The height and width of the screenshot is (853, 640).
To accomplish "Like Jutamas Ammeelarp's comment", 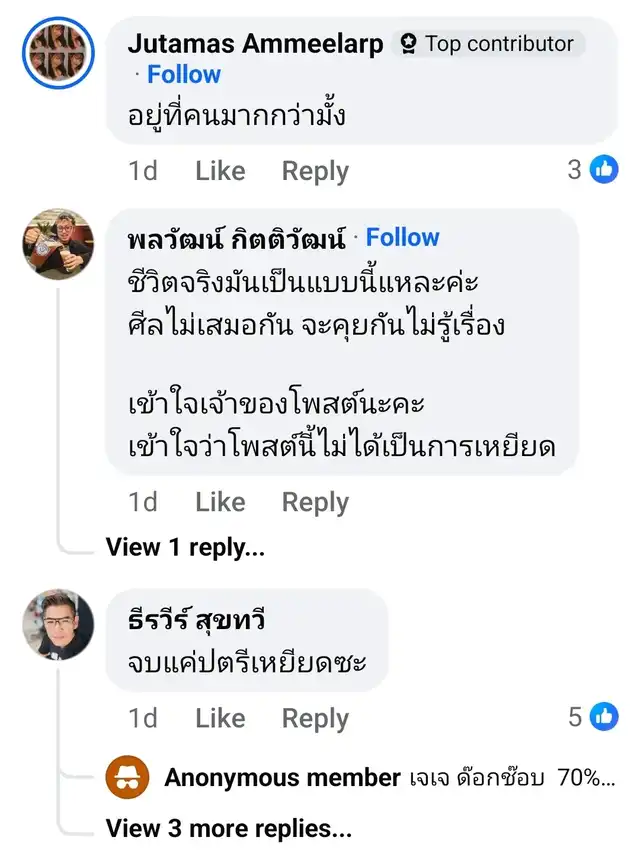I will [x=220, y=171].
